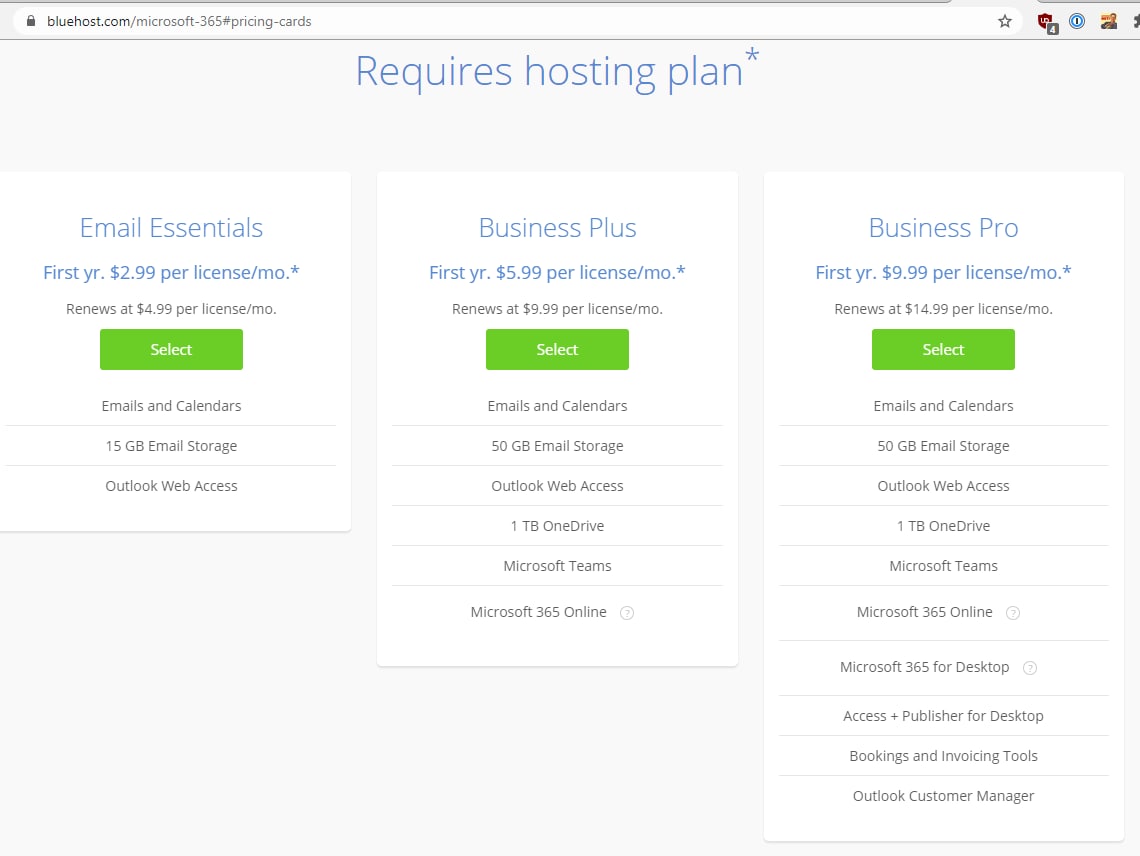Click 1 TB OneDrive in Business Plus
Viewport: 1140px width, 856px height.
pyautogui.click(x=558, y=526)
